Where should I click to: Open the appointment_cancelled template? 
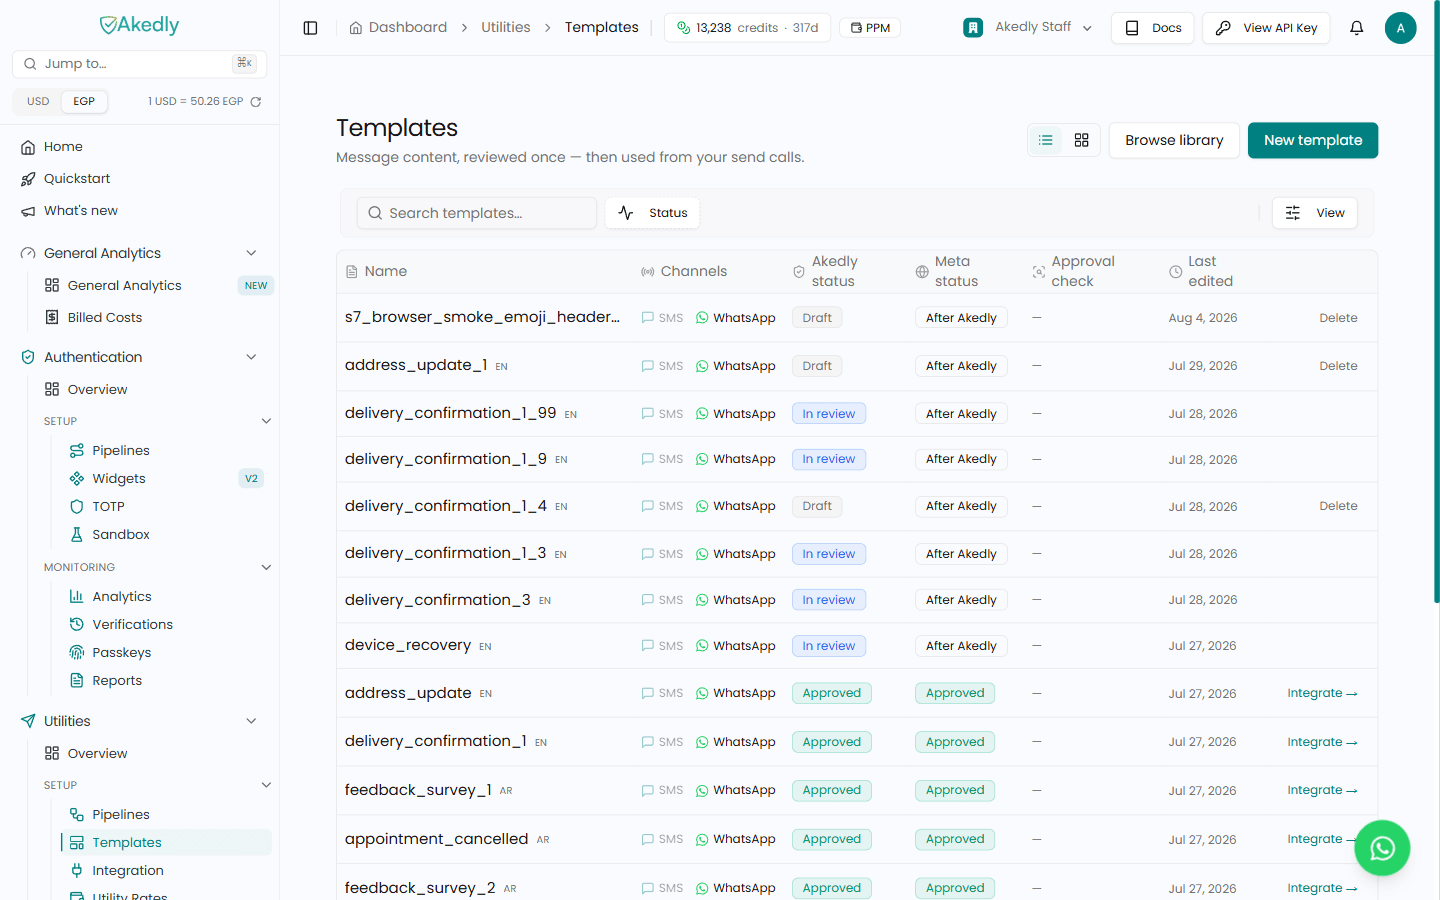[436, 839]
